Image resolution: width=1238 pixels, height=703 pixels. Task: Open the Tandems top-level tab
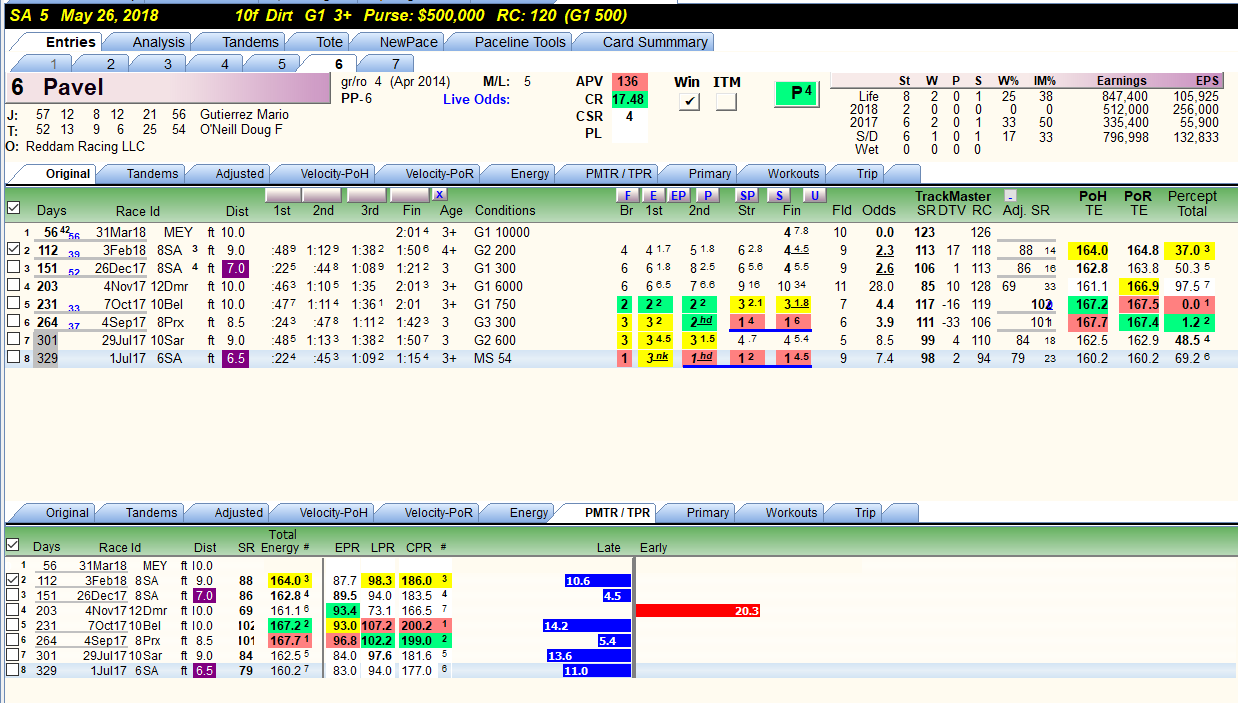pos(250,42)
